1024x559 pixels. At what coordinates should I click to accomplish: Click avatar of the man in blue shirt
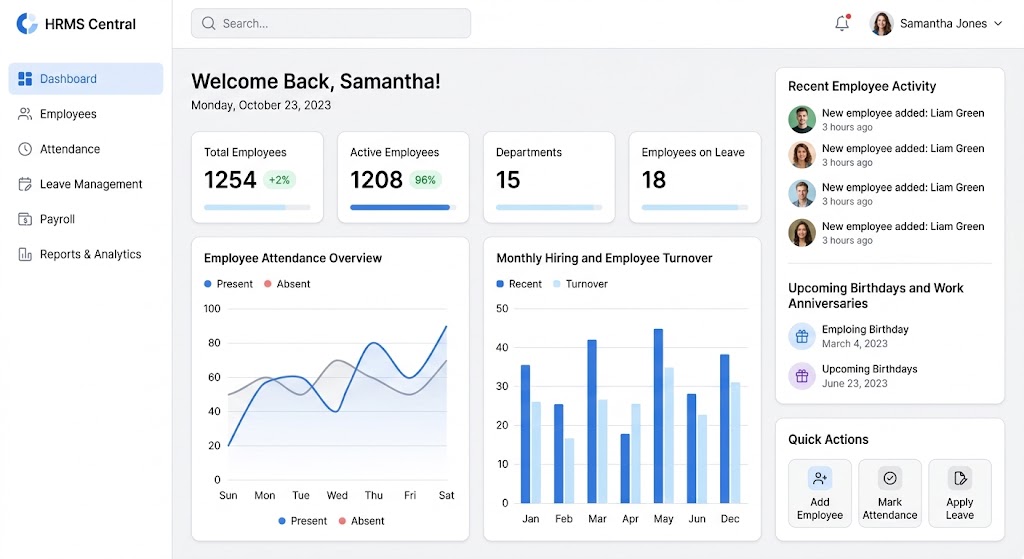[x=802, y=194]
